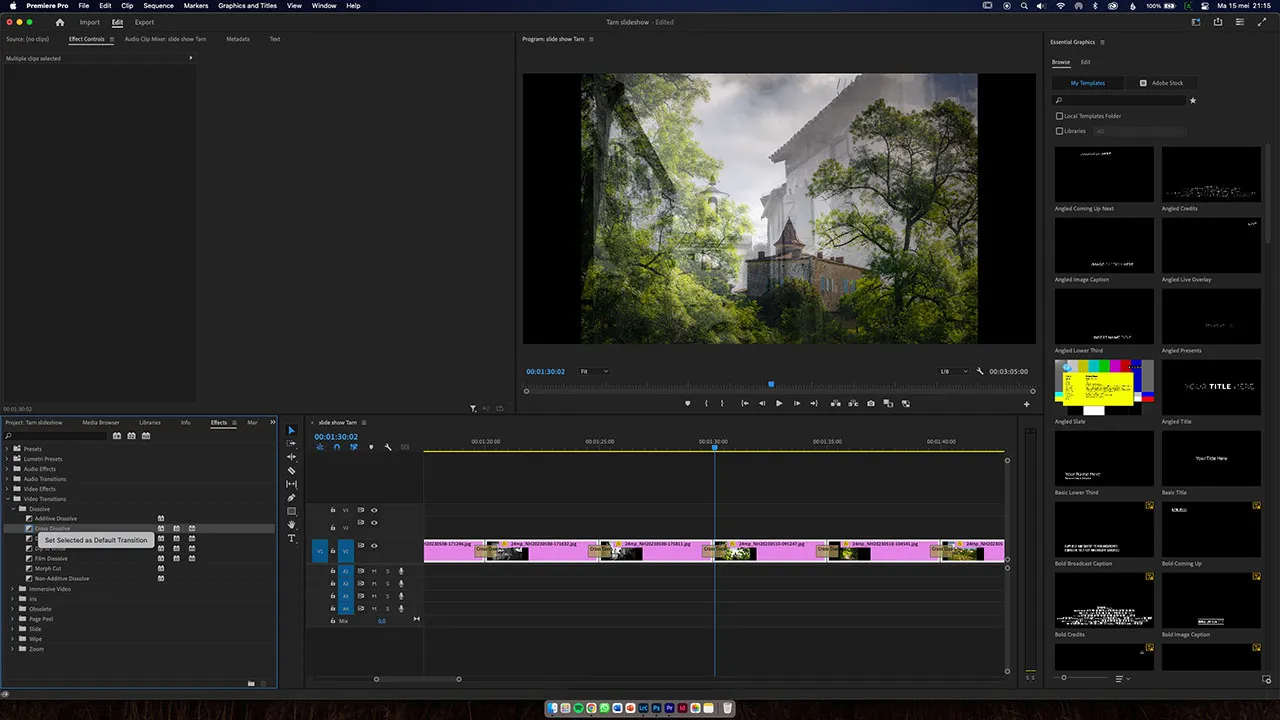Select the Razor tool in the timeline toolbar
The width and height of the screenshot is (1280, 720).
point(291,470)
